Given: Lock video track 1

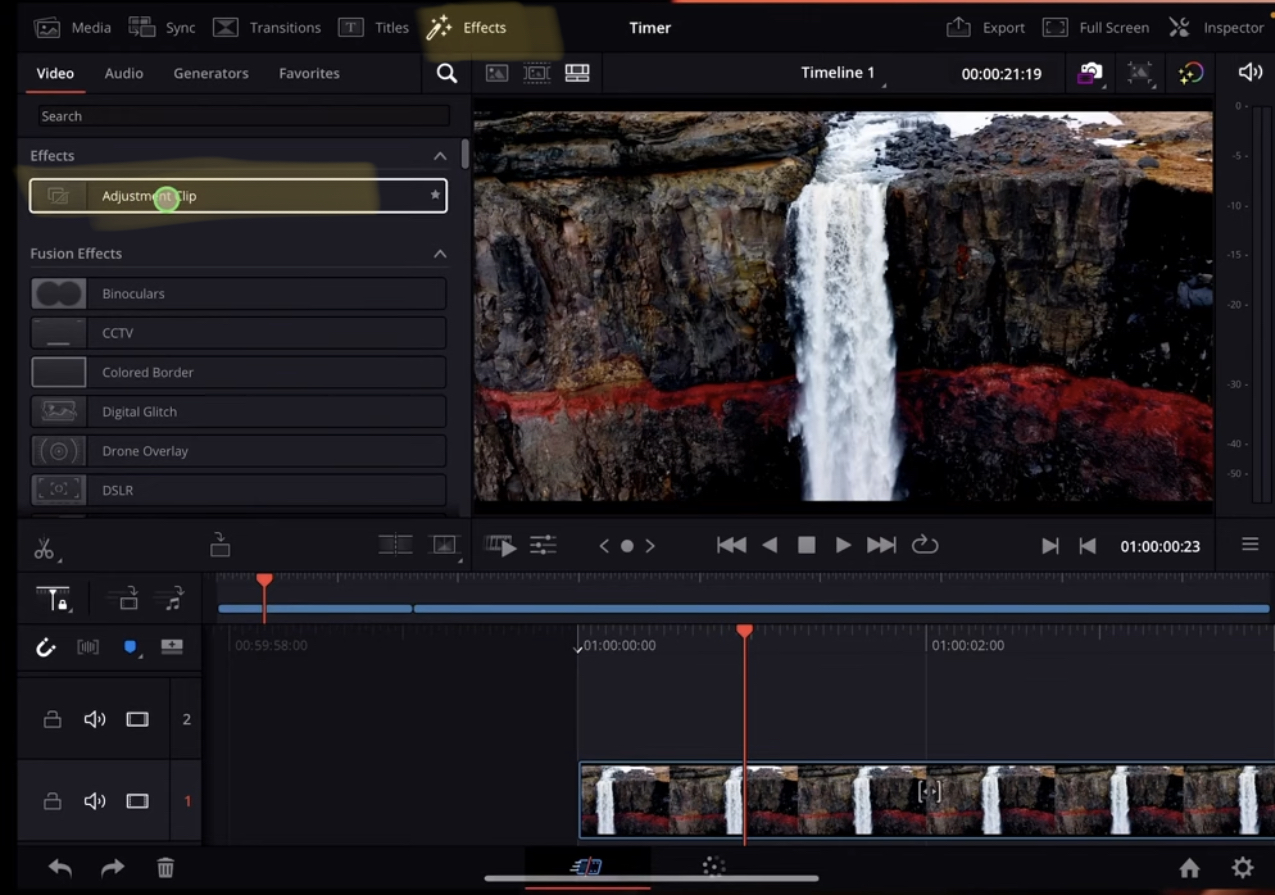Looking at the screenshot, I should tap(52, 801).
